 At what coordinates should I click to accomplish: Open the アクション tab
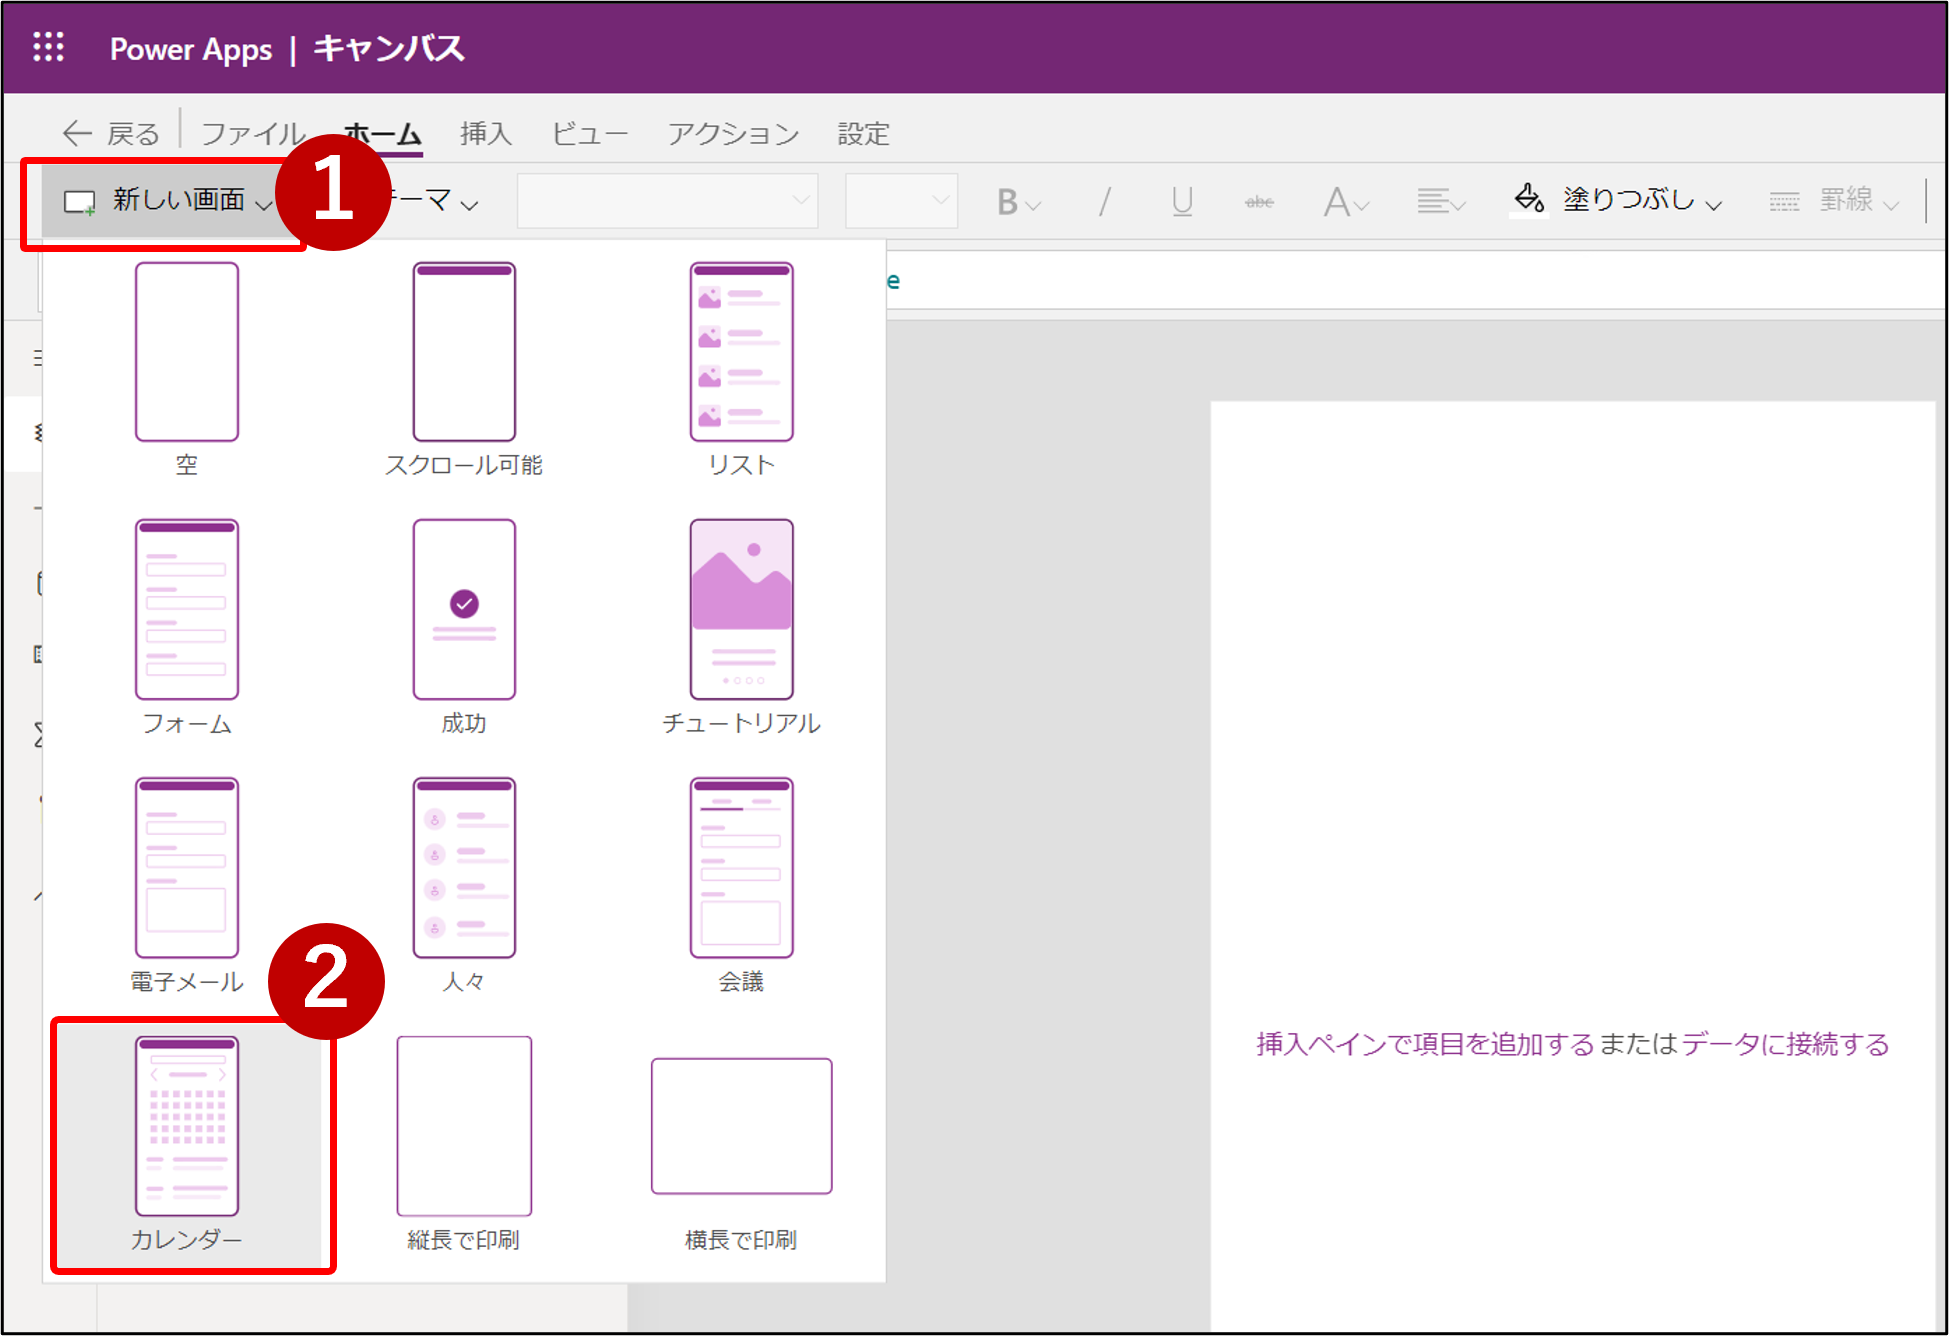click(733, 133)
